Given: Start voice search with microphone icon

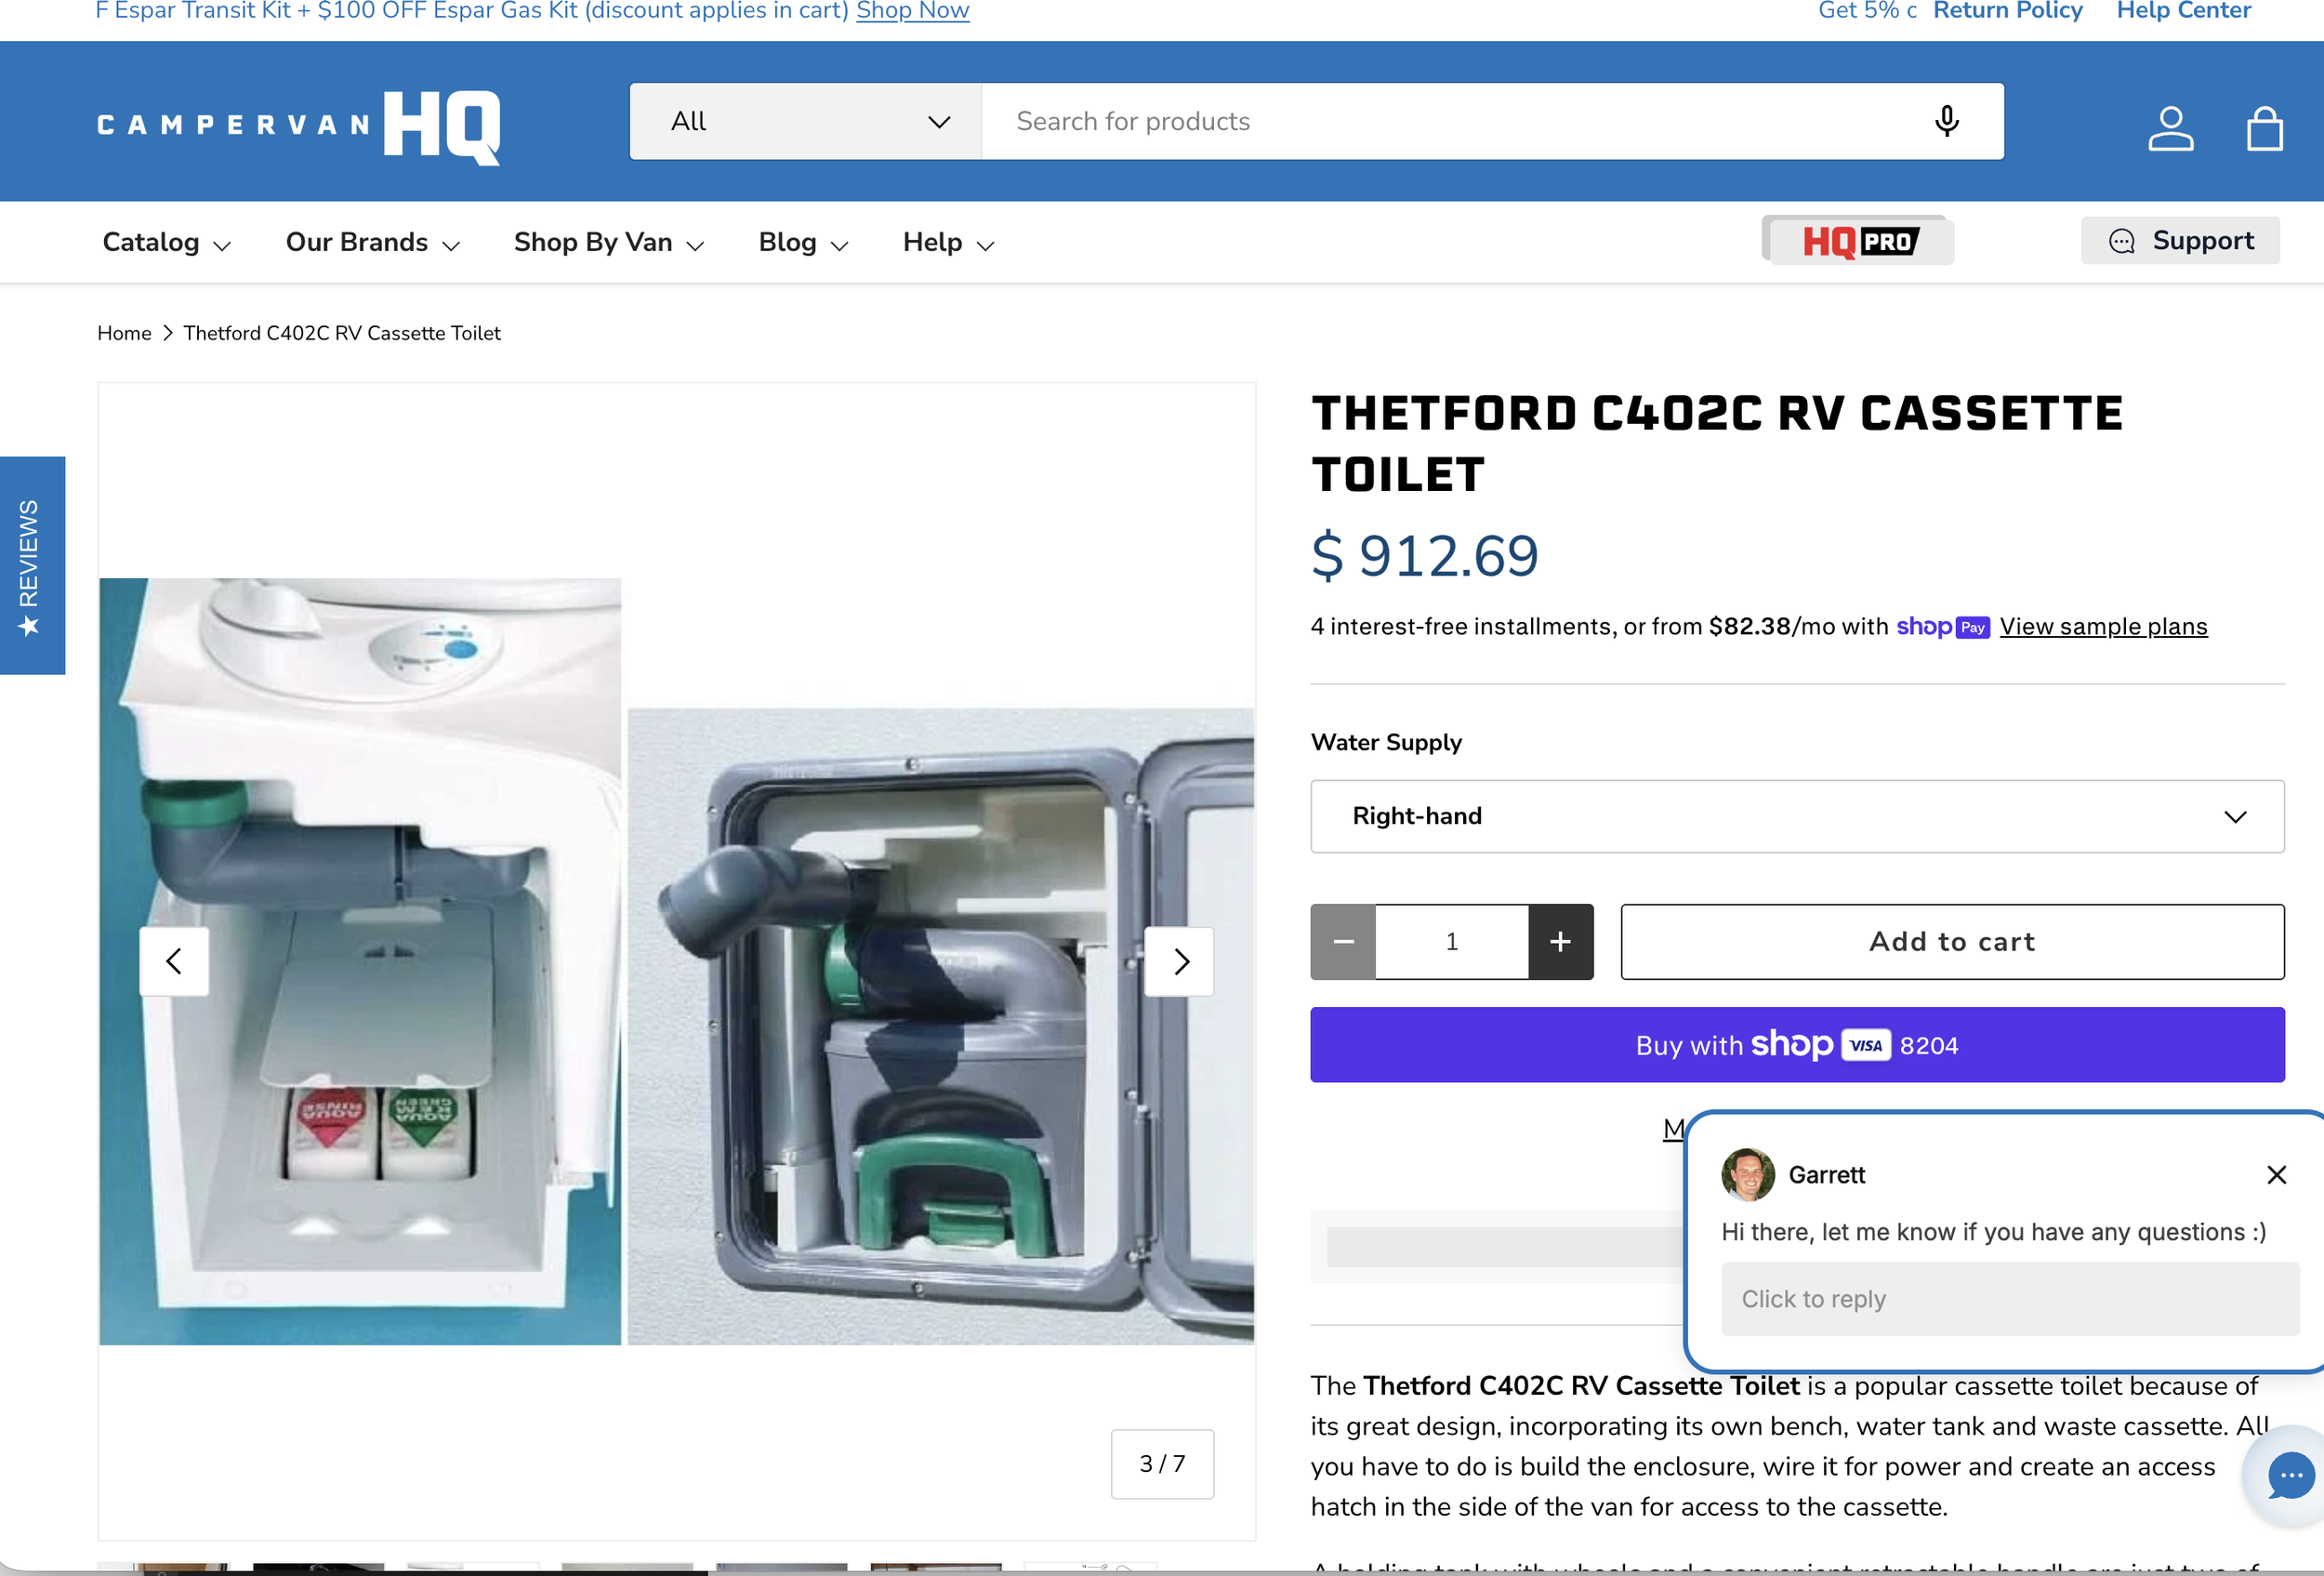Looking at the screenshot, I should 1946,121.
